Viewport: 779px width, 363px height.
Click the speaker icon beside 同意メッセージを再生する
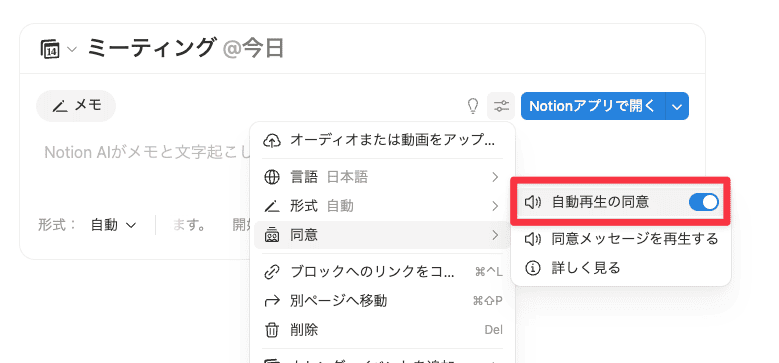tap(533, 239)
